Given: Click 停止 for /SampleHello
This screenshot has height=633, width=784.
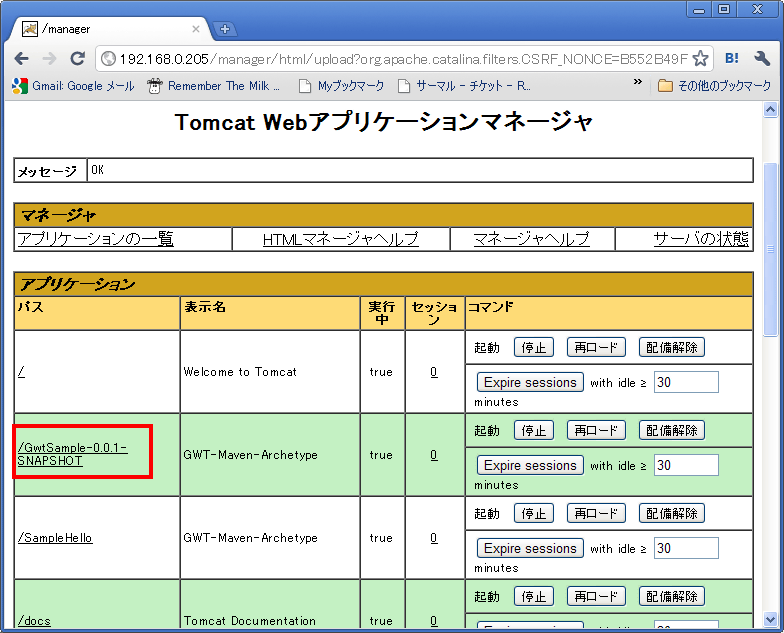Looking at the screenshot, I should click(534, 514).
